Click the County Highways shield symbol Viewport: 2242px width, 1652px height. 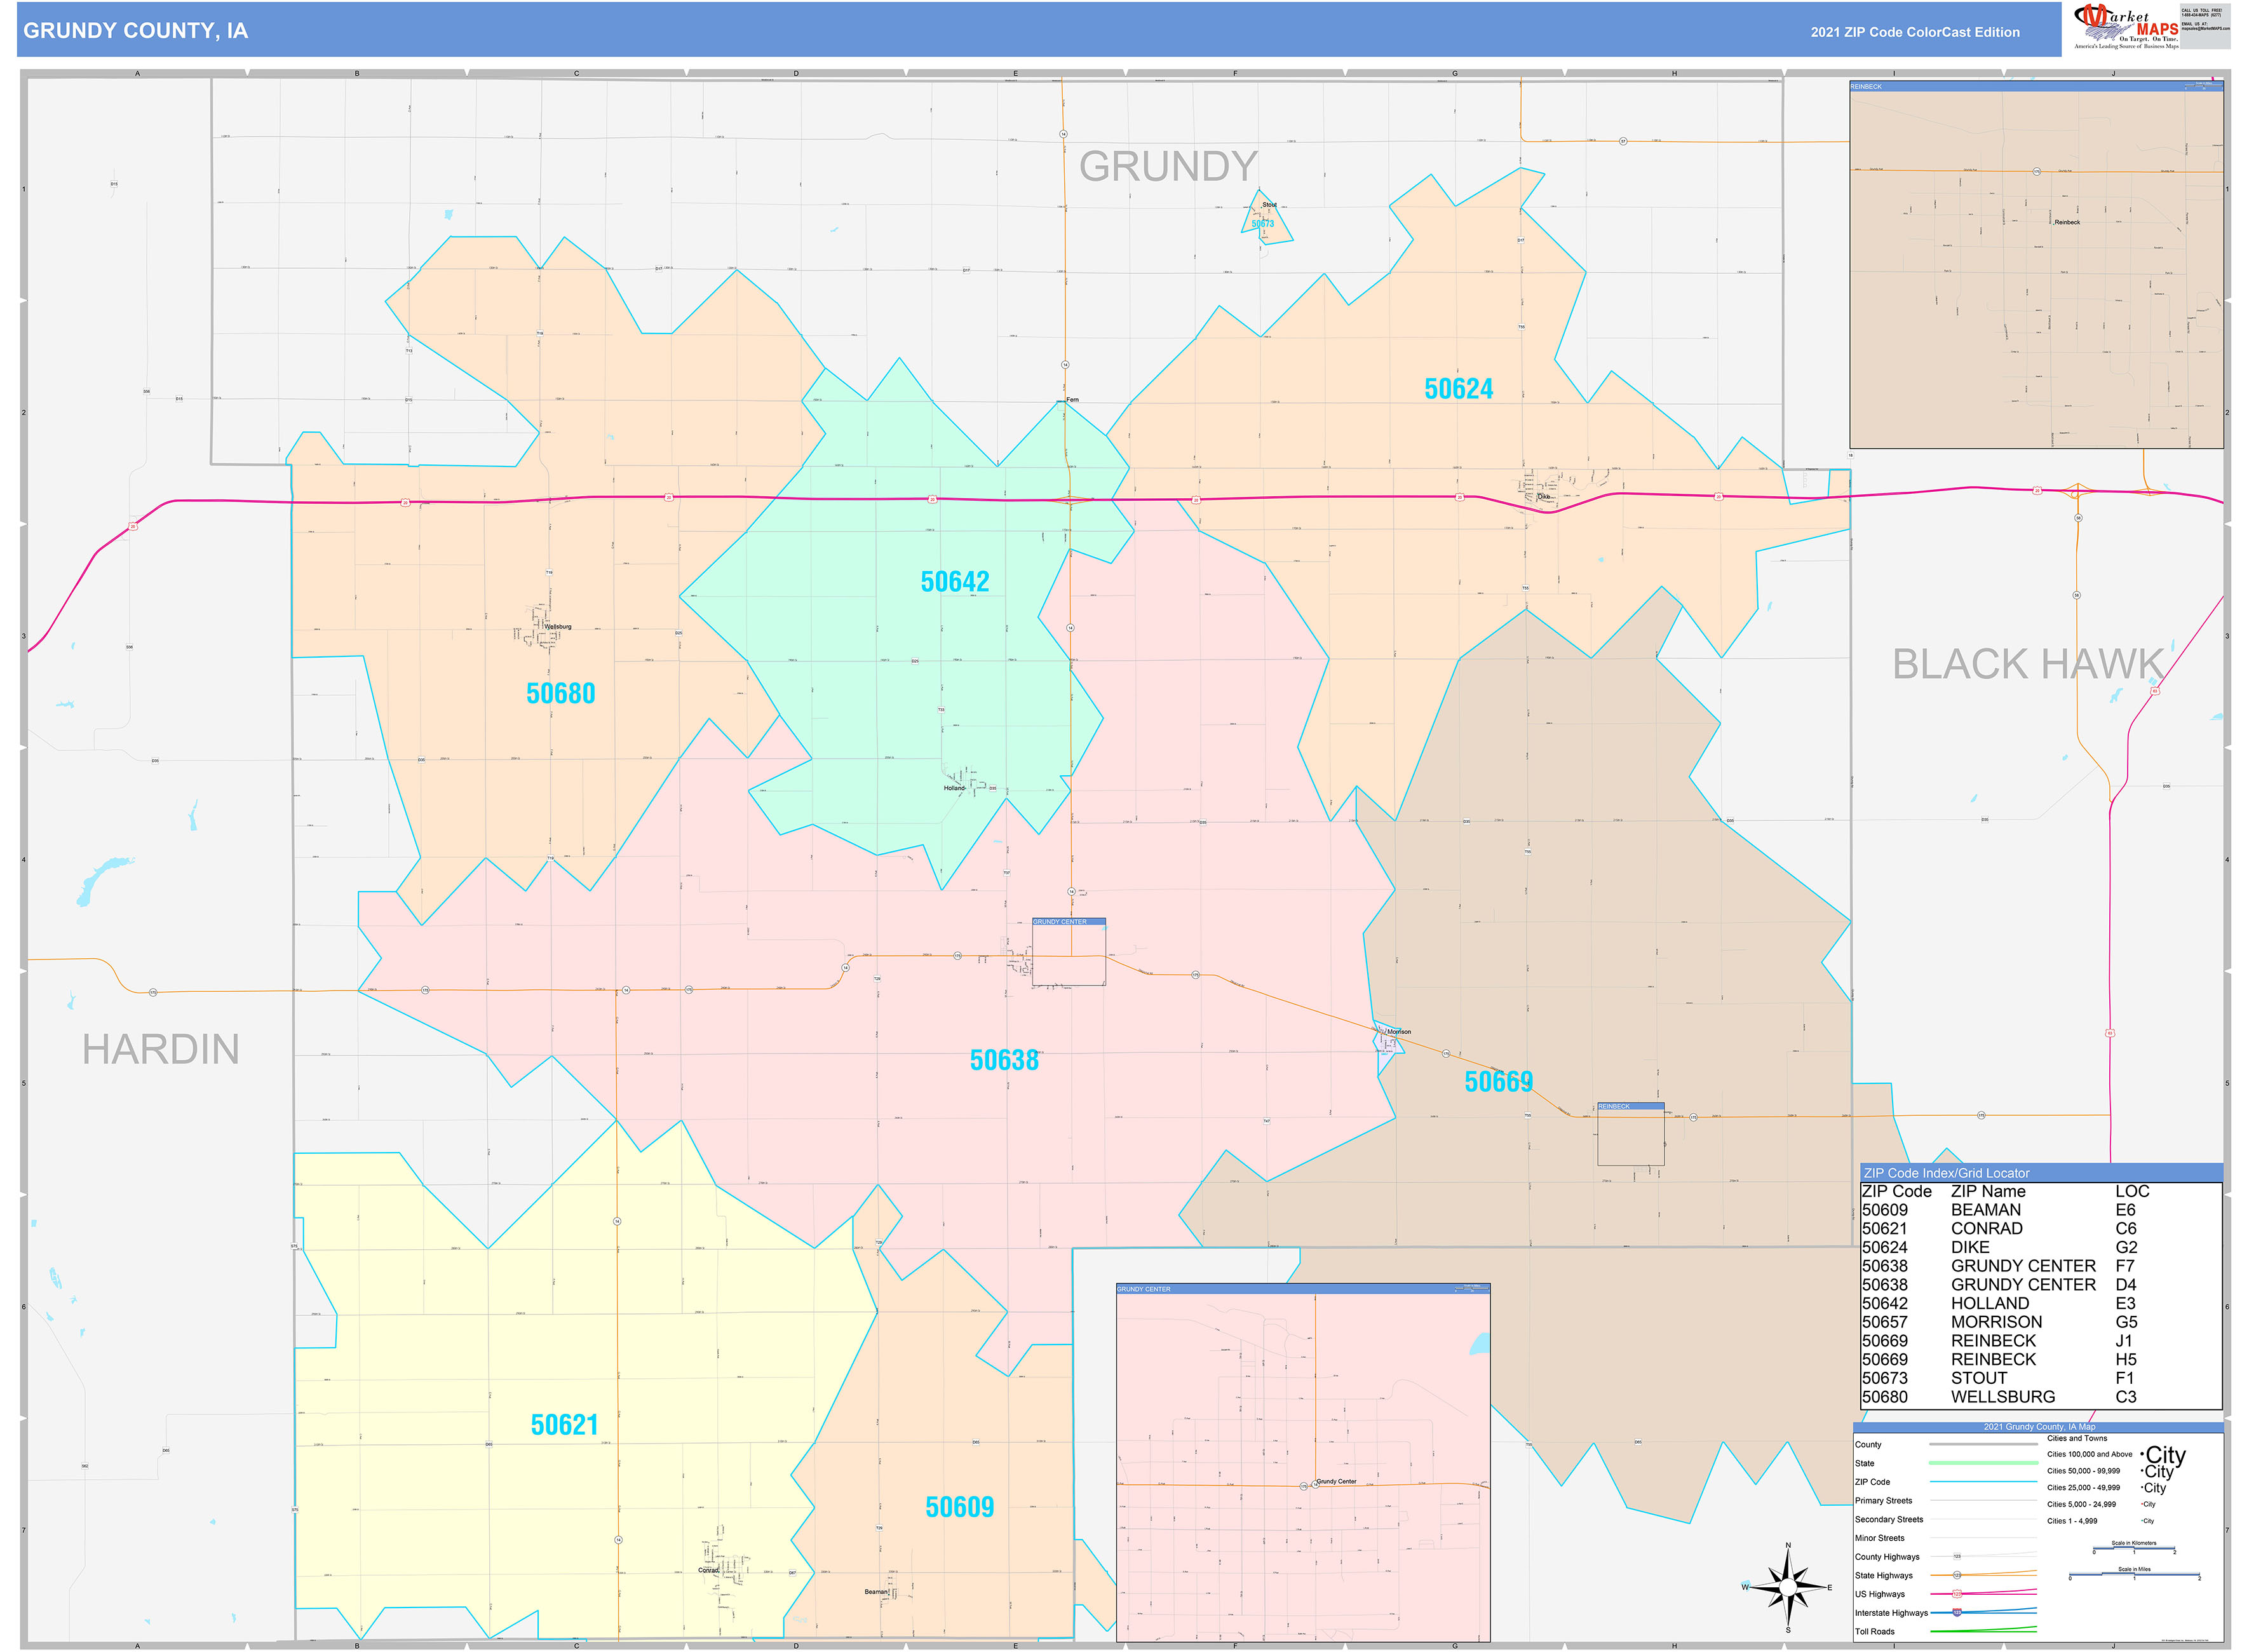click(x=1958, y=1556)
